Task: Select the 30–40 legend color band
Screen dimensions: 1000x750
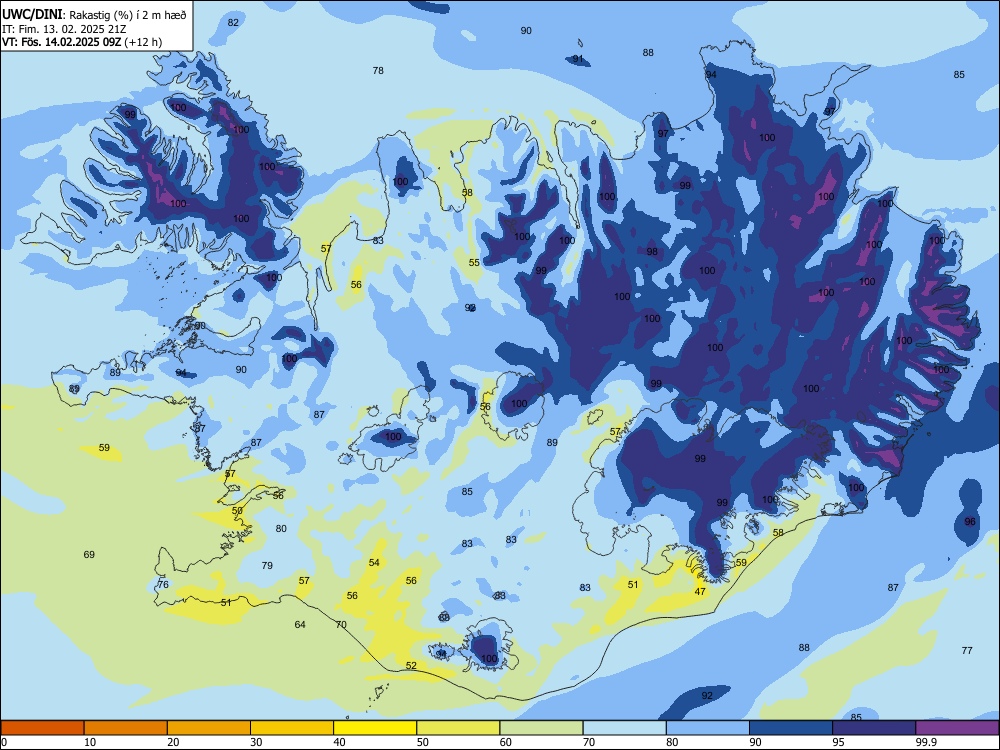Action: pos(292,728)
